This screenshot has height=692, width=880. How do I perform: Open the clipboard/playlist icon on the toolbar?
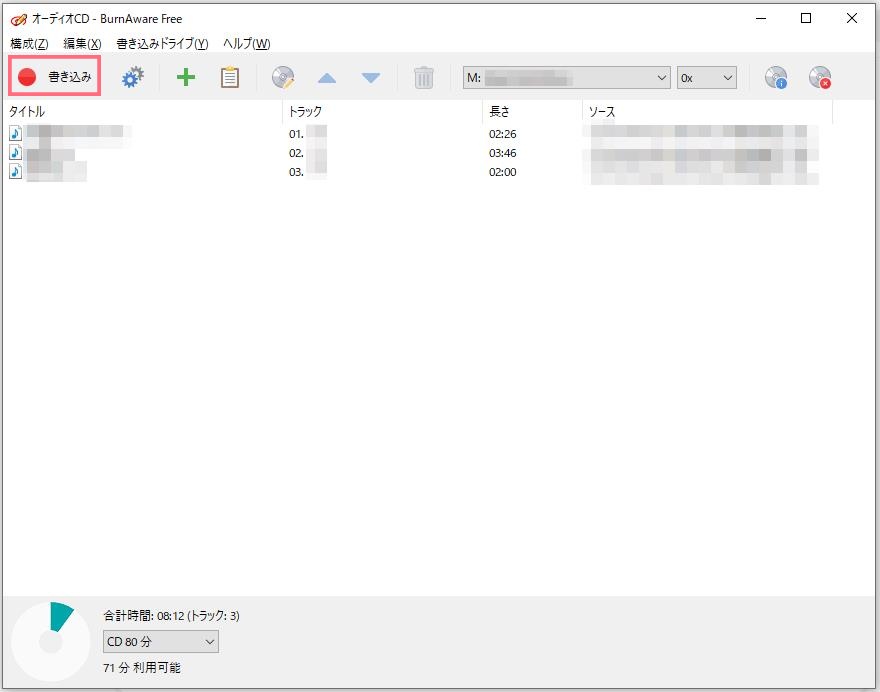pyautogui.click(x=230, y=76)
